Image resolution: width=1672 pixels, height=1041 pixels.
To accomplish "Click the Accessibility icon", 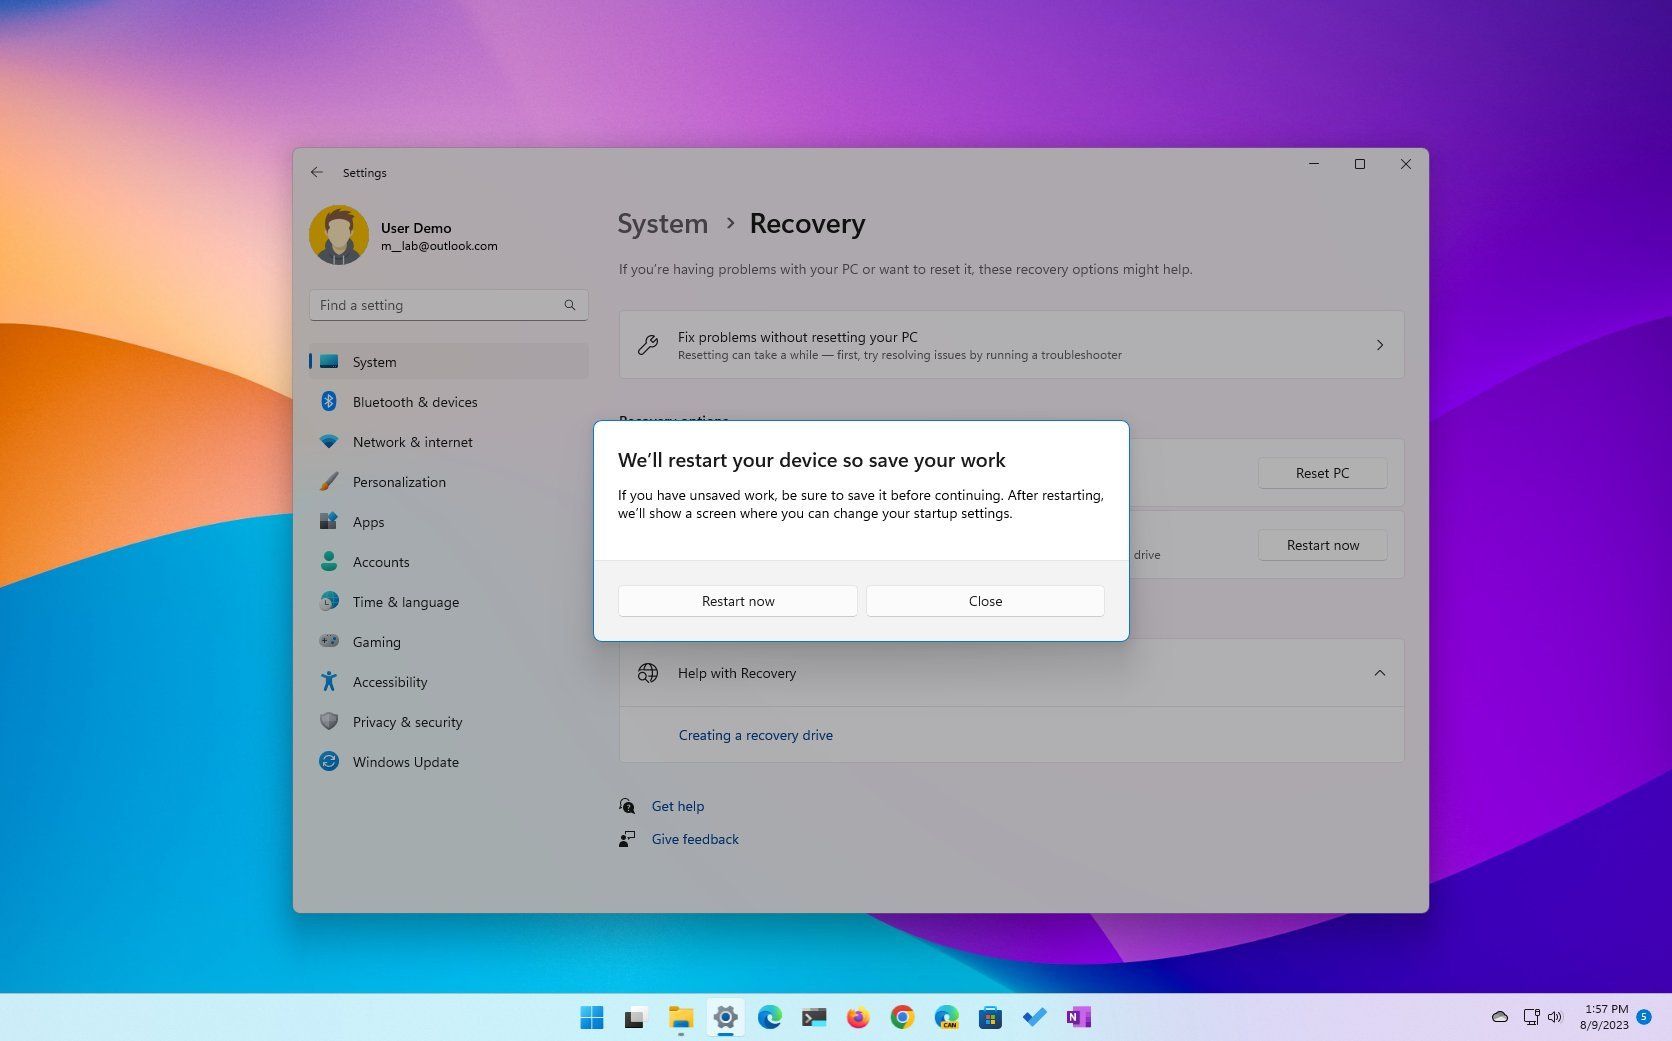I will [x=331, y=681].
